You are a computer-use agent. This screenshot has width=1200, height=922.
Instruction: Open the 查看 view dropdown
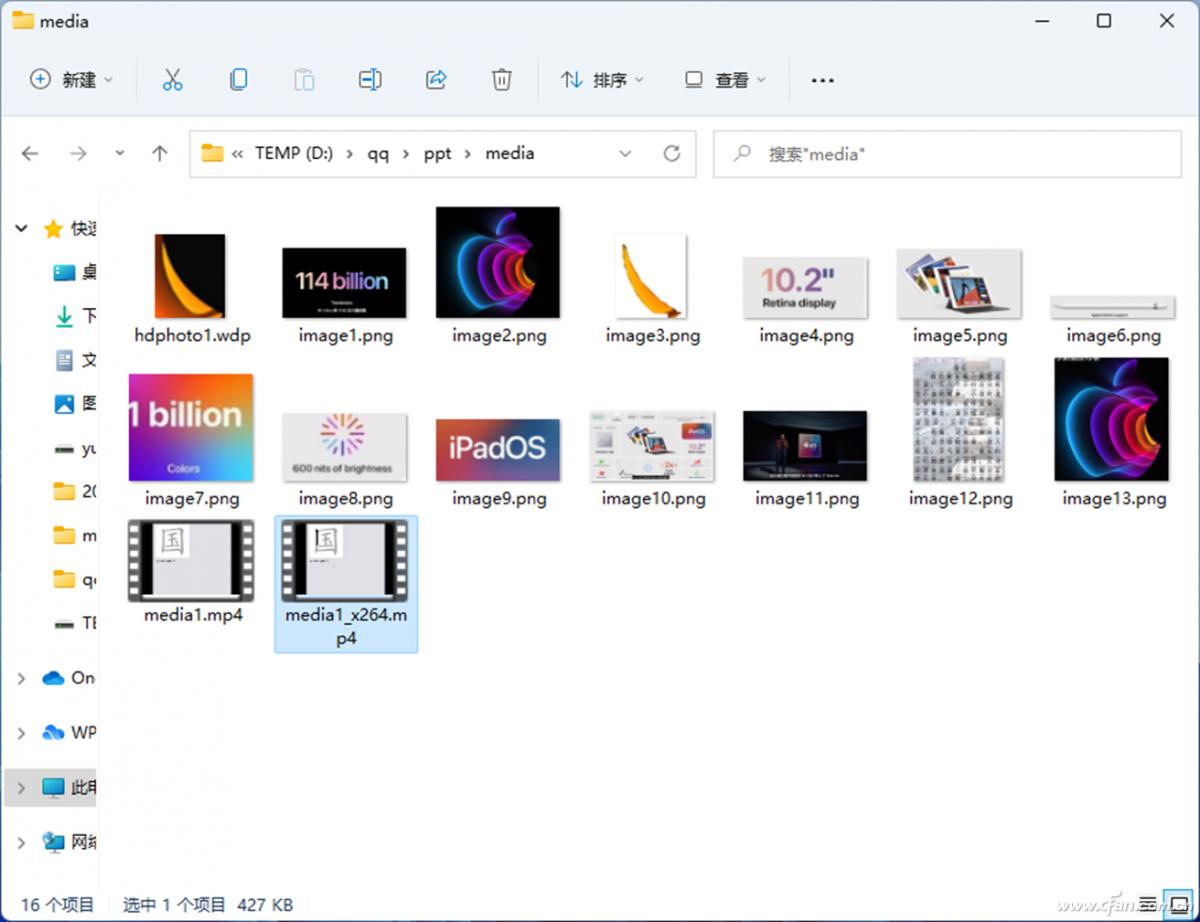coord(725,79)
